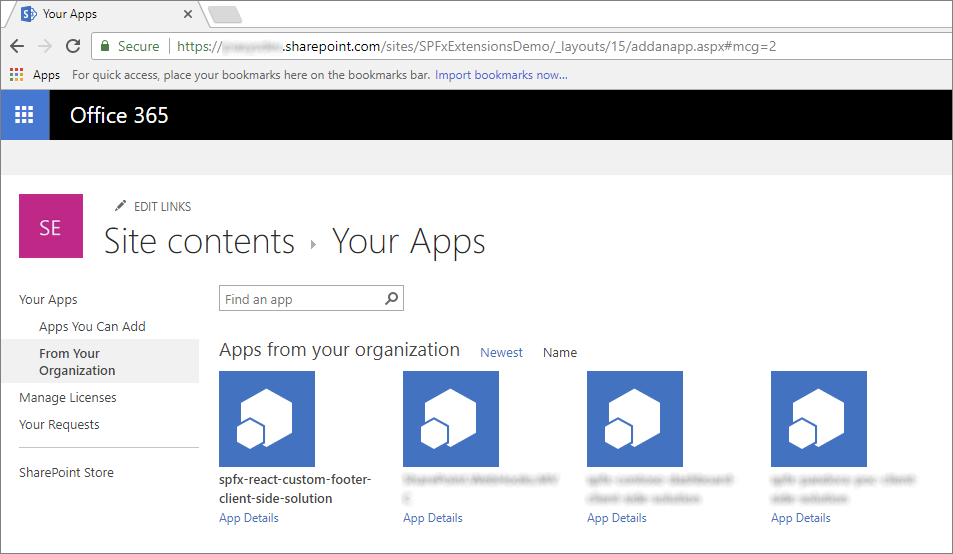The width and height of the screenshot is (953, 554).
Task: Click spfx-react-custom-footer-client-side-solution app name
Action: [295, 488]
